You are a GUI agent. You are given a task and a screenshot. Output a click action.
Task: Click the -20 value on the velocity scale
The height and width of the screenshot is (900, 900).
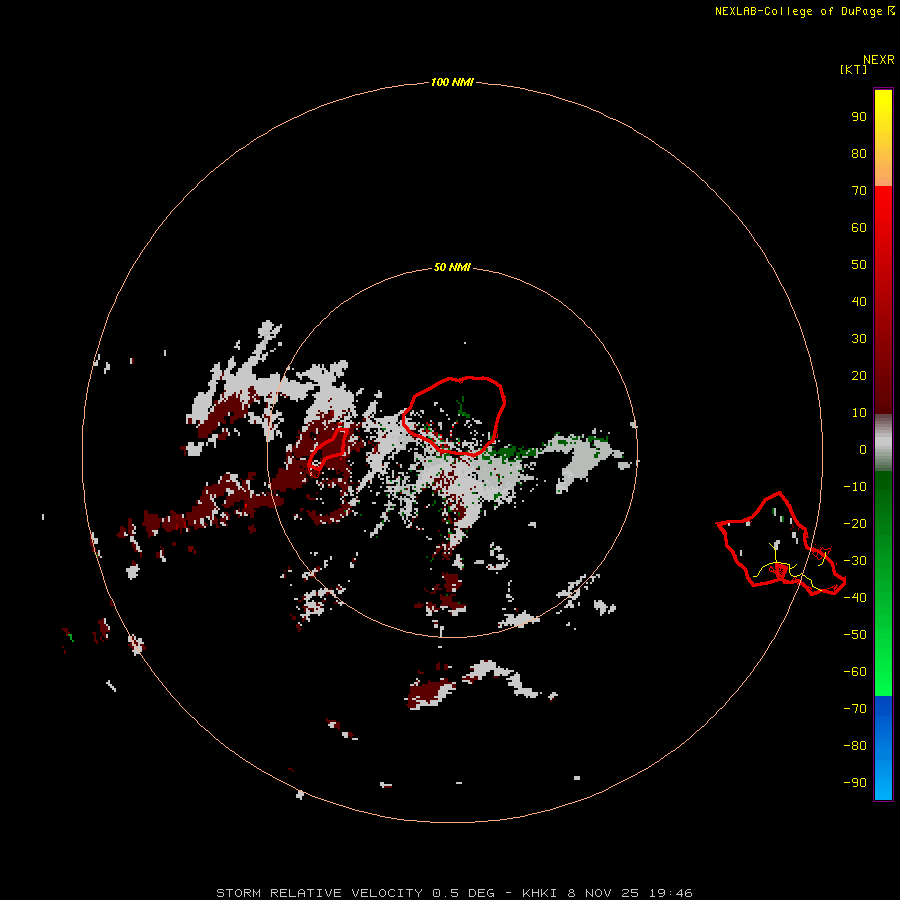pyautogui.click(x=855, y=523)
